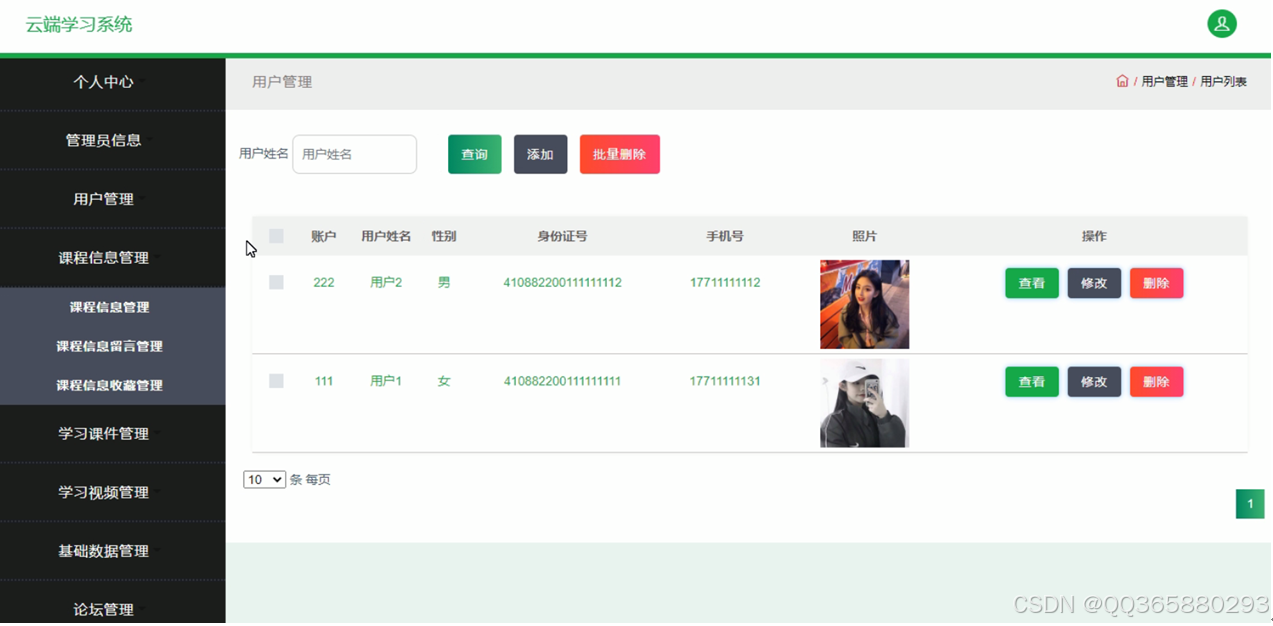
Task: Click the red 批量删除 button
Action: 619,154
